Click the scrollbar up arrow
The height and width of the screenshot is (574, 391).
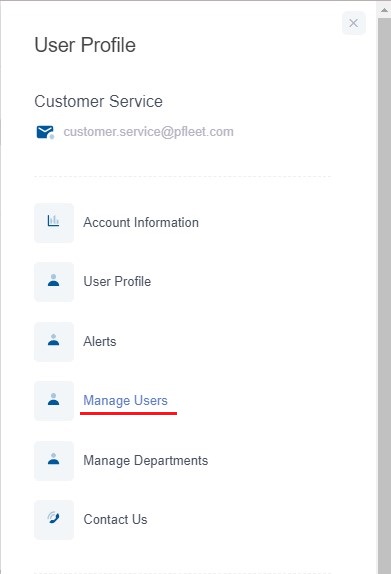(x=384, y=10)
